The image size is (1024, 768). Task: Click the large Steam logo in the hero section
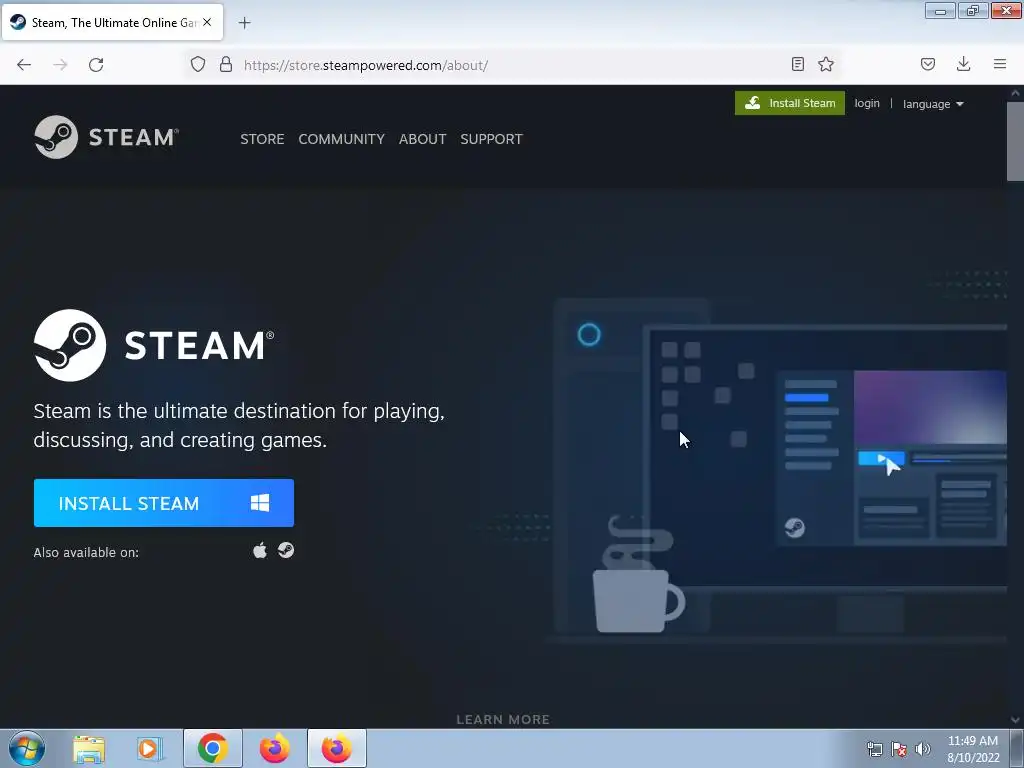[154, 345]
